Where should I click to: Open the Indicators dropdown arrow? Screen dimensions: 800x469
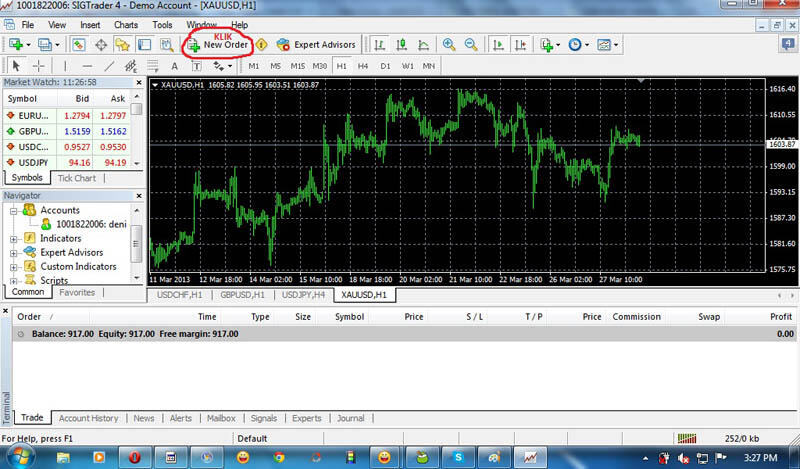(558, 45)
